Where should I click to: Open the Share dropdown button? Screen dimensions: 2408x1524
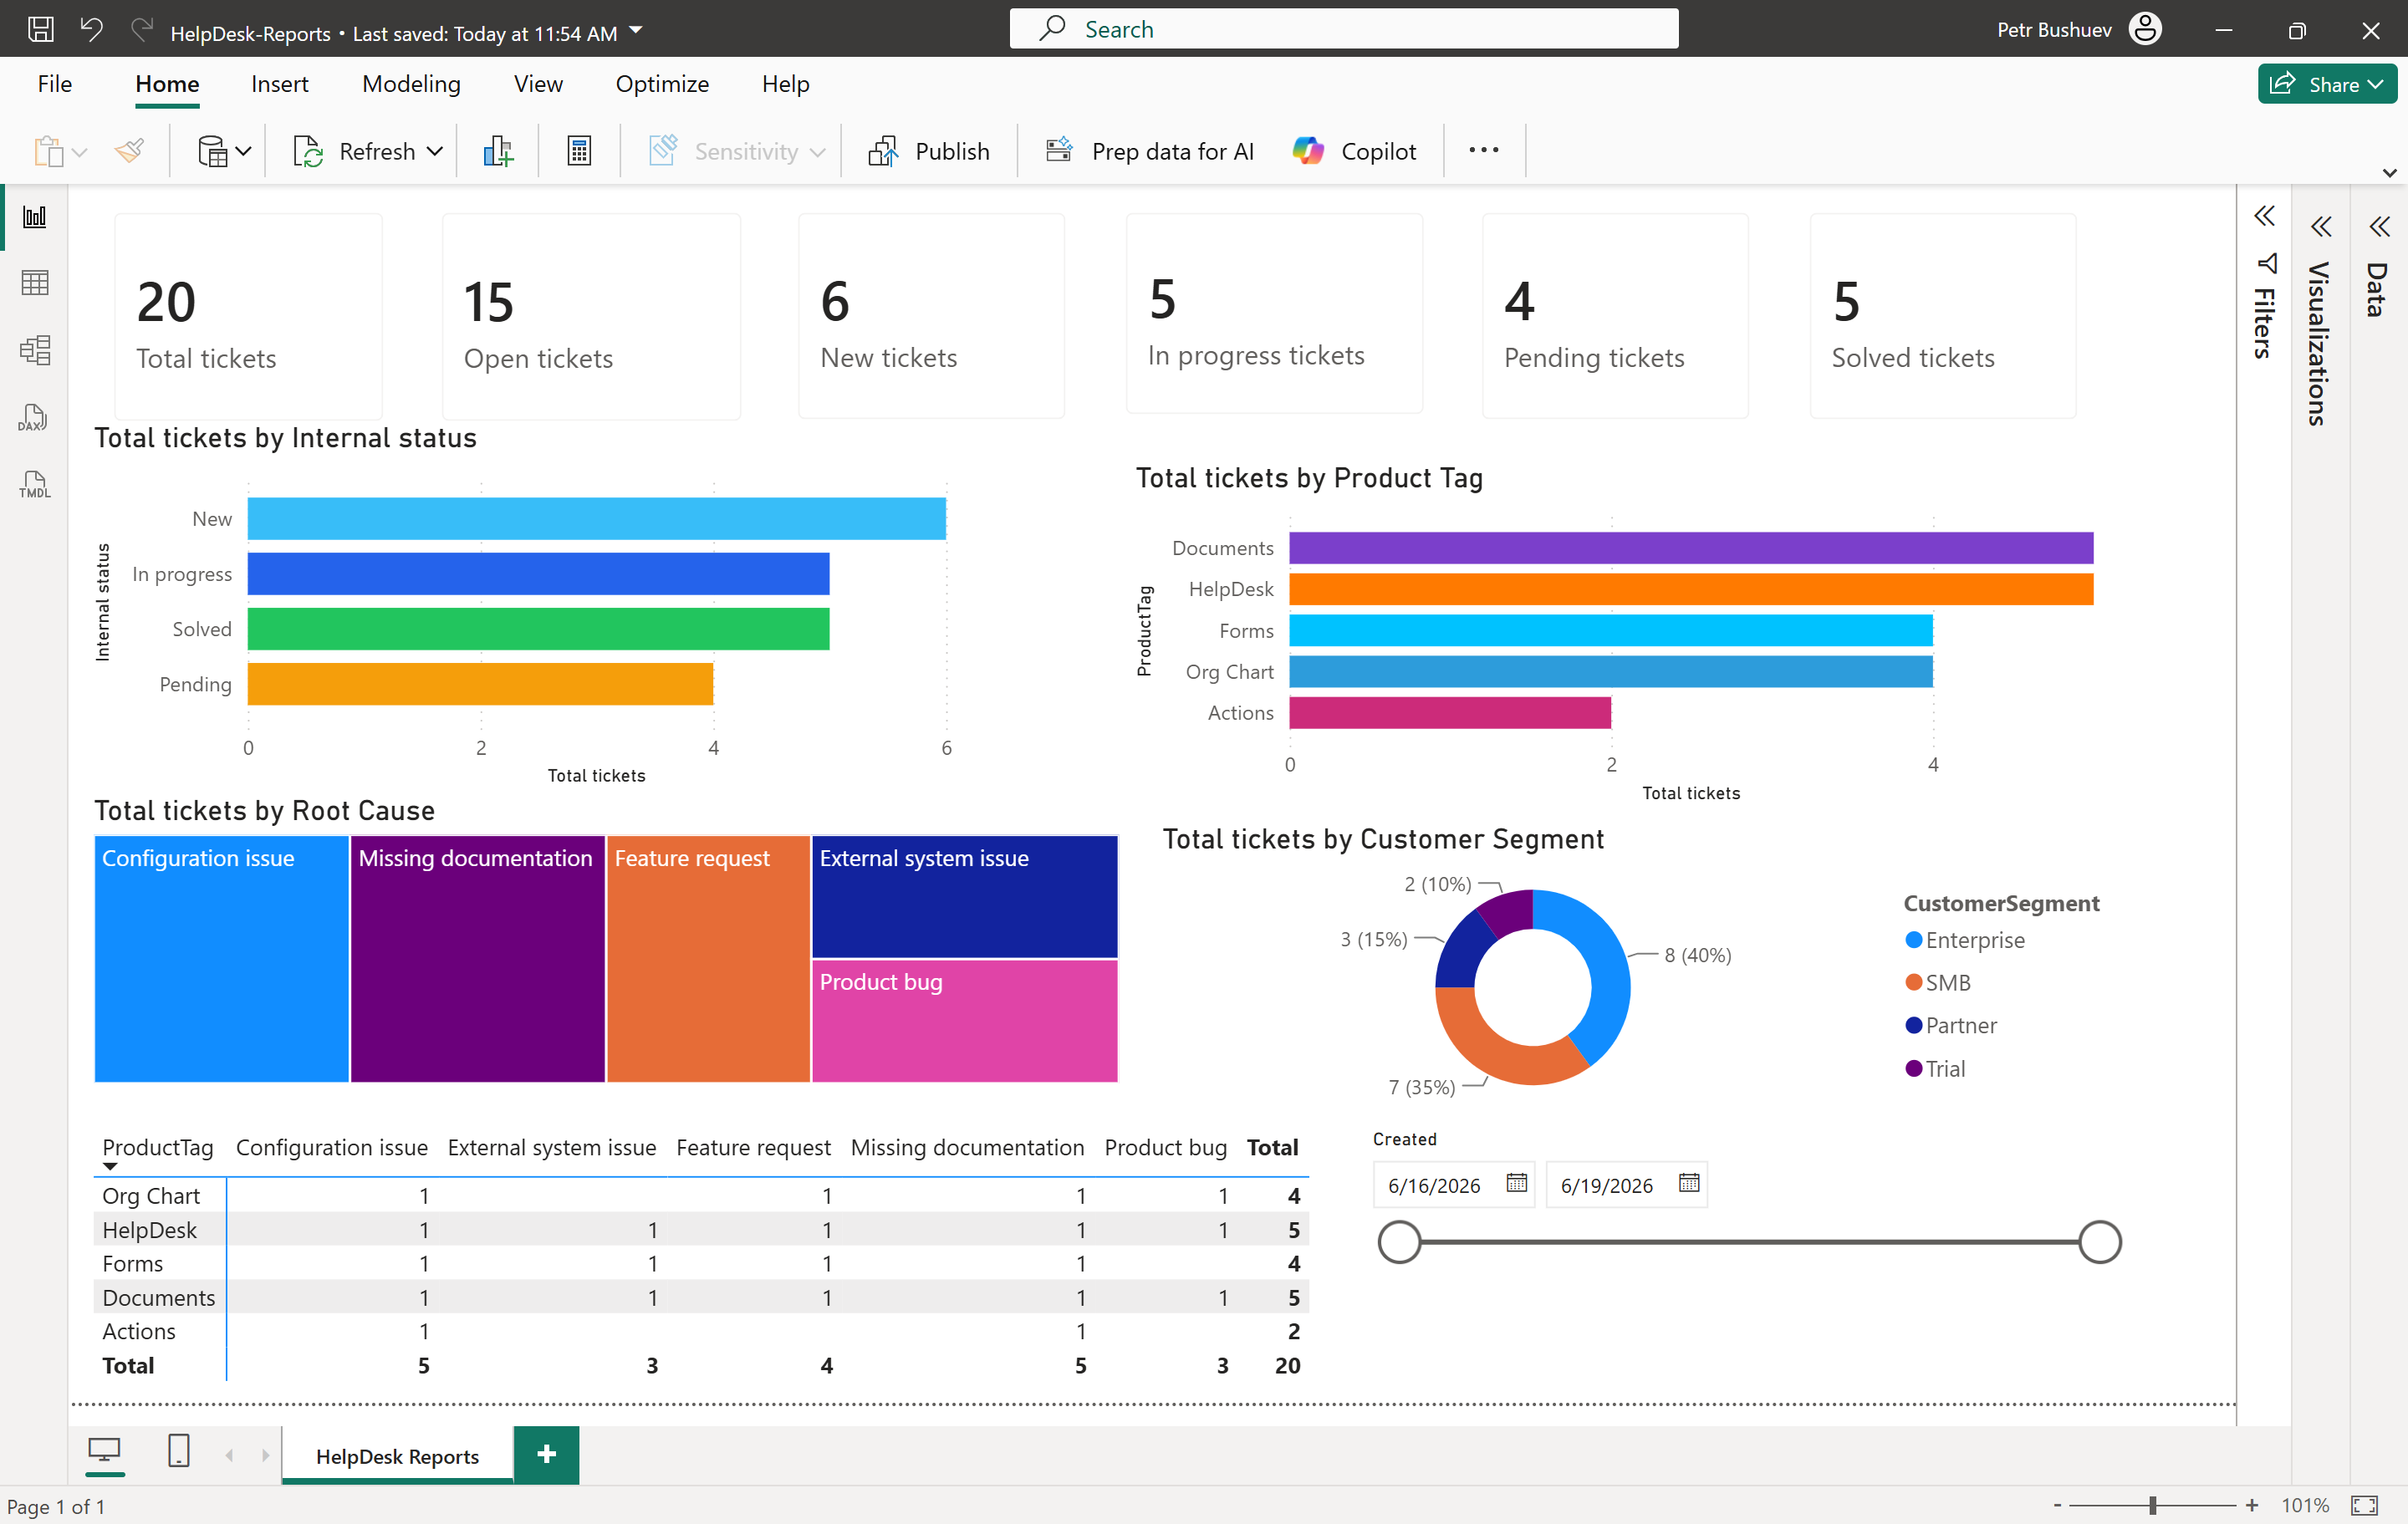pos(2326,84)
